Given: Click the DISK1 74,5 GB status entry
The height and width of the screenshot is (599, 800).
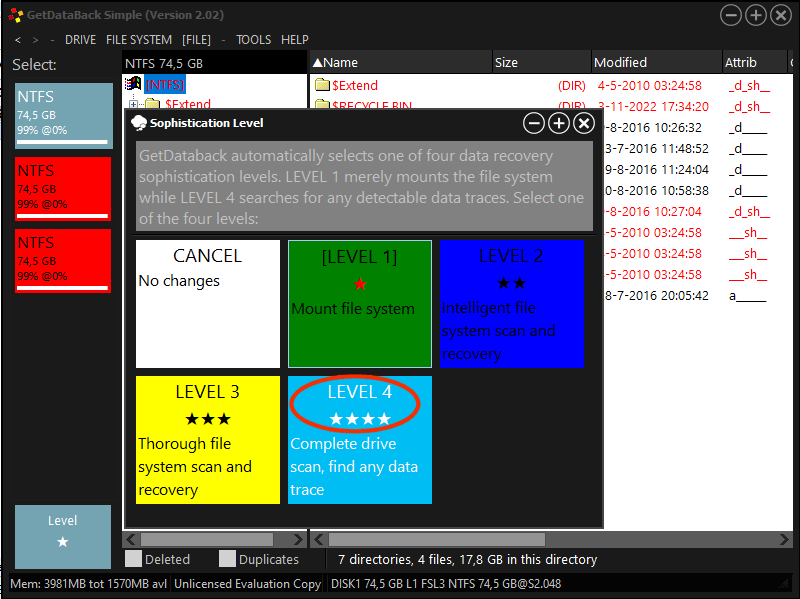Looking at the screenshot, I should 446,584.
